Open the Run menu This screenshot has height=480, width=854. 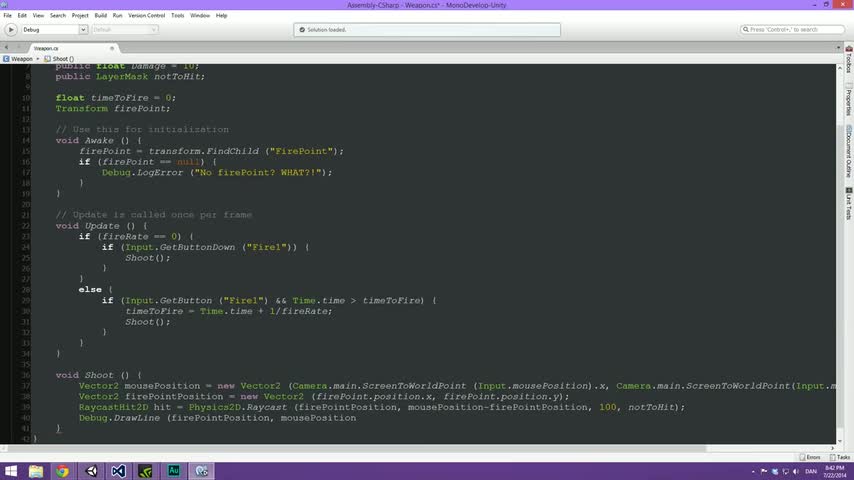point(117,16)
